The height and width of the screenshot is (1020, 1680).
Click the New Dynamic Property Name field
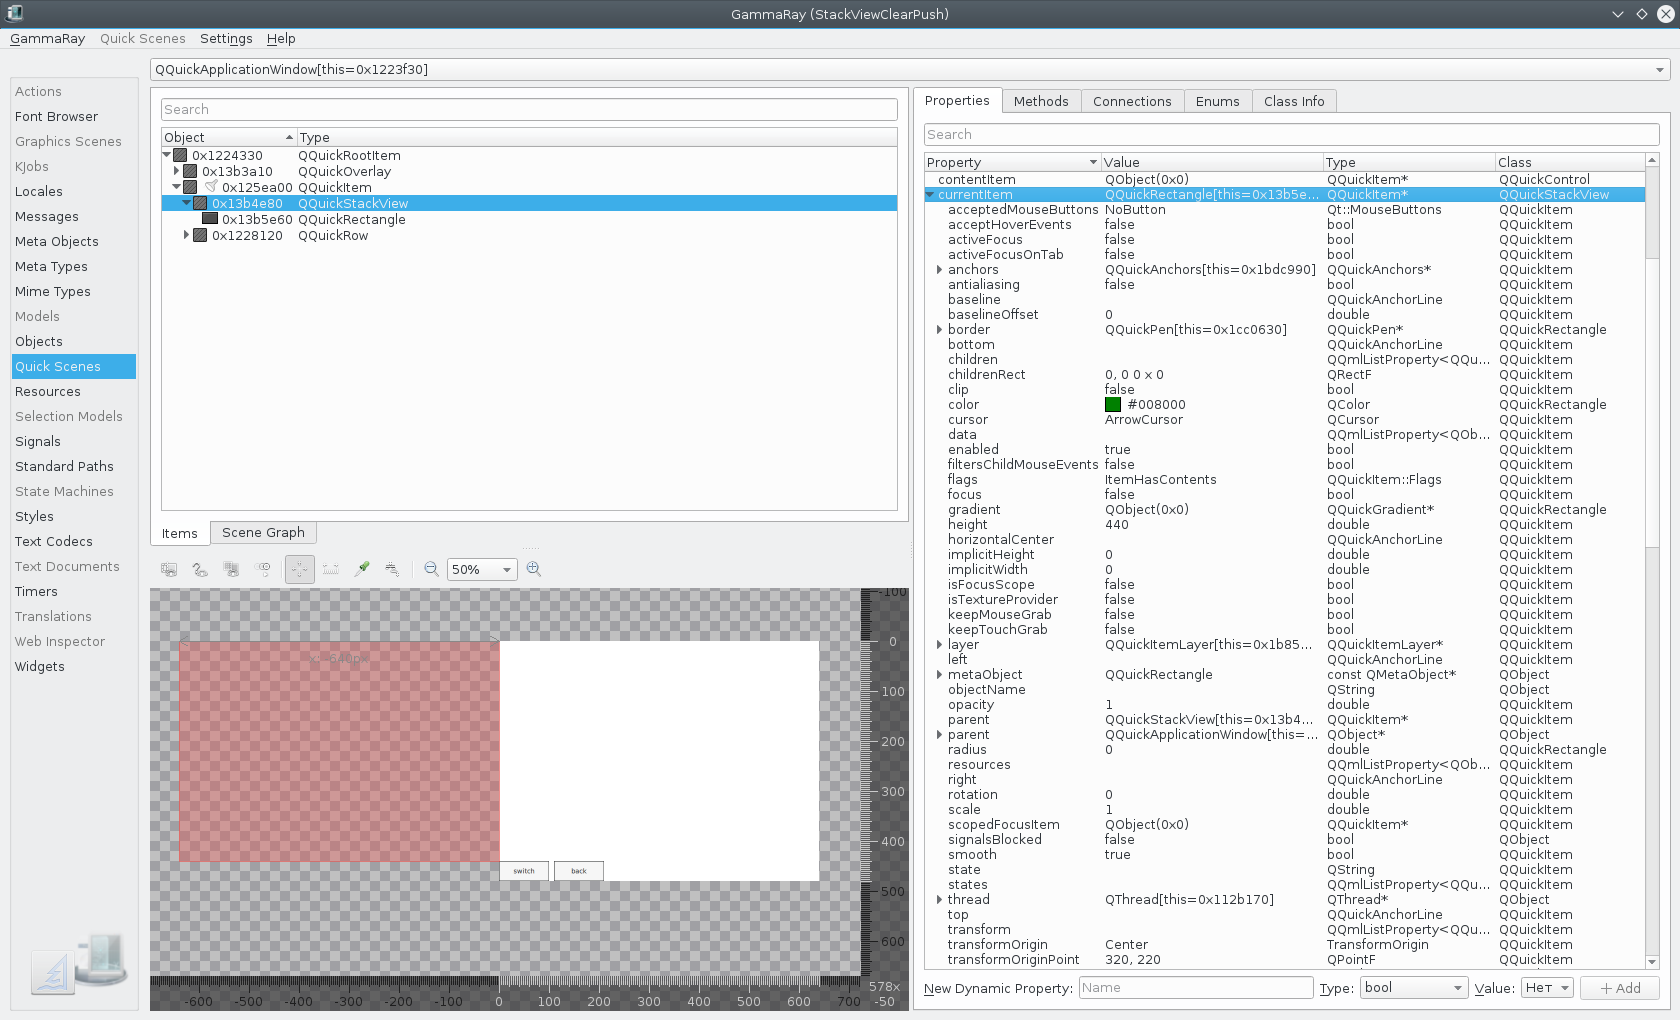click(1195, 988)
